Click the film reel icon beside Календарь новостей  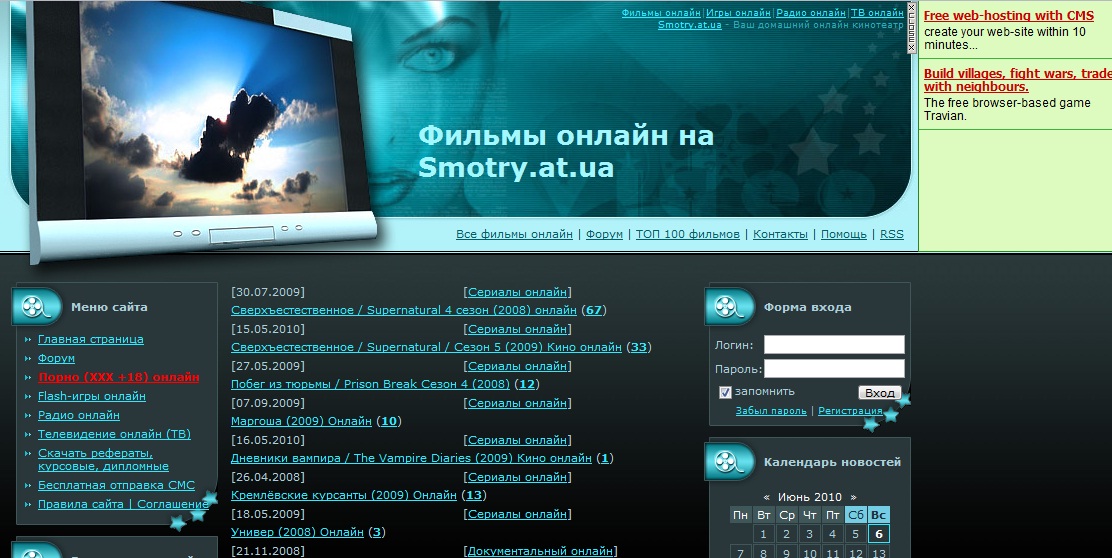(x=730, y=462)
